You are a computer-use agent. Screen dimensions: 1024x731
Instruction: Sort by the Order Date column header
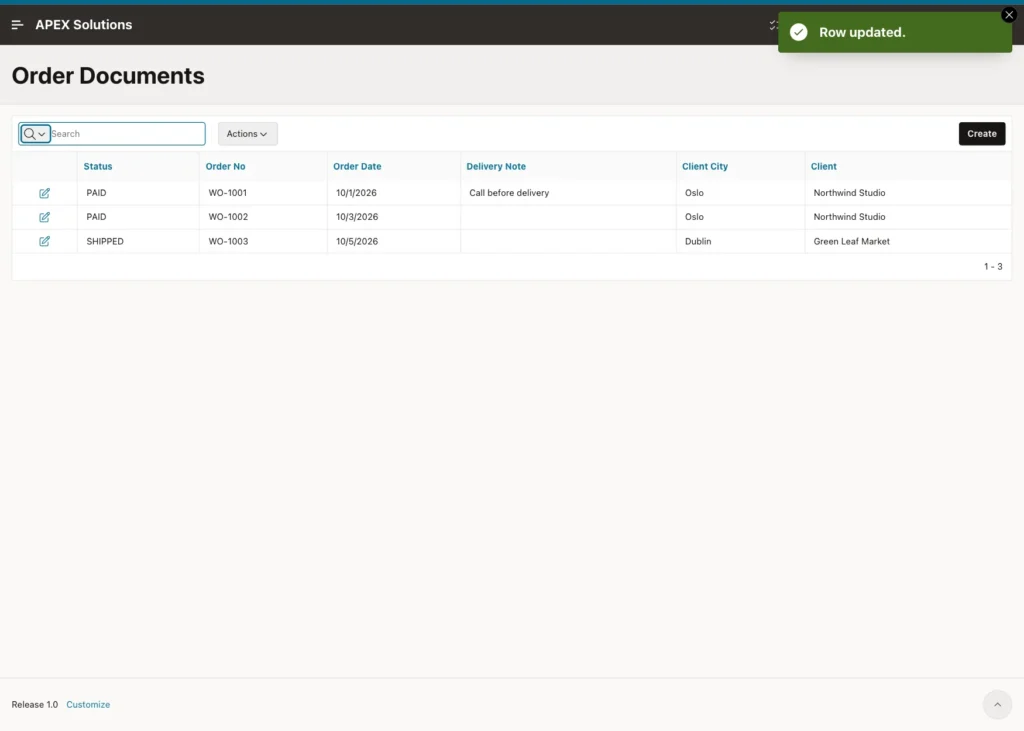pos(357,167)
